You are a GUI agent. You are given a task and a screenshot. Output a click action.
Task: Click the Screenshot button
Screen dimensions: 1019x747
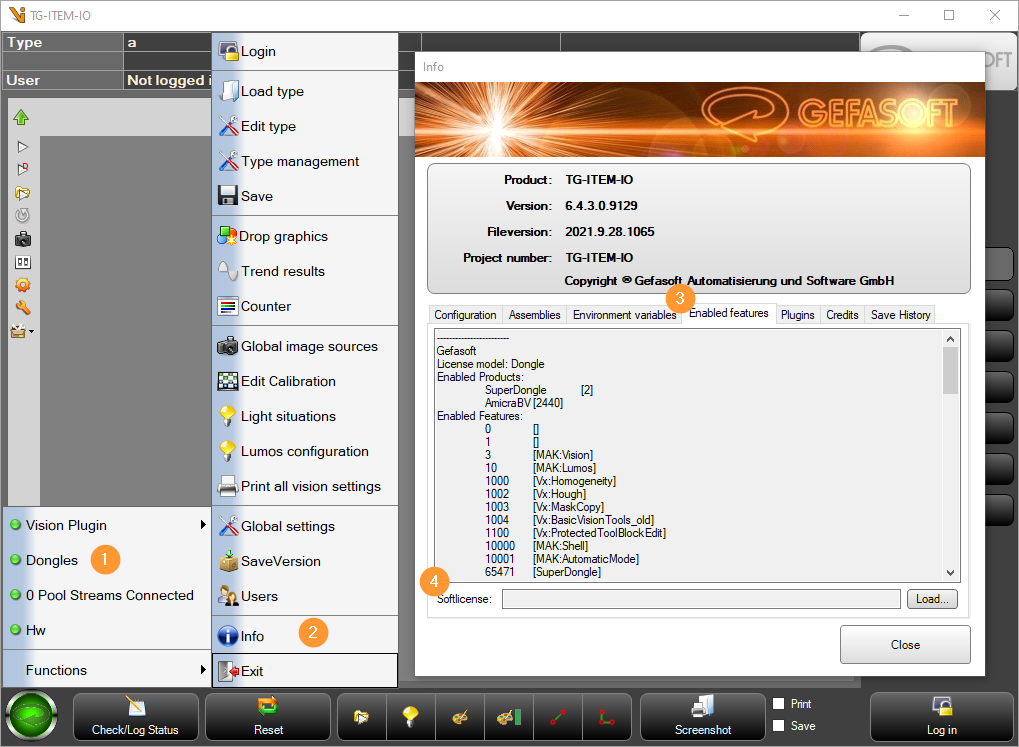tap(703, 716)
